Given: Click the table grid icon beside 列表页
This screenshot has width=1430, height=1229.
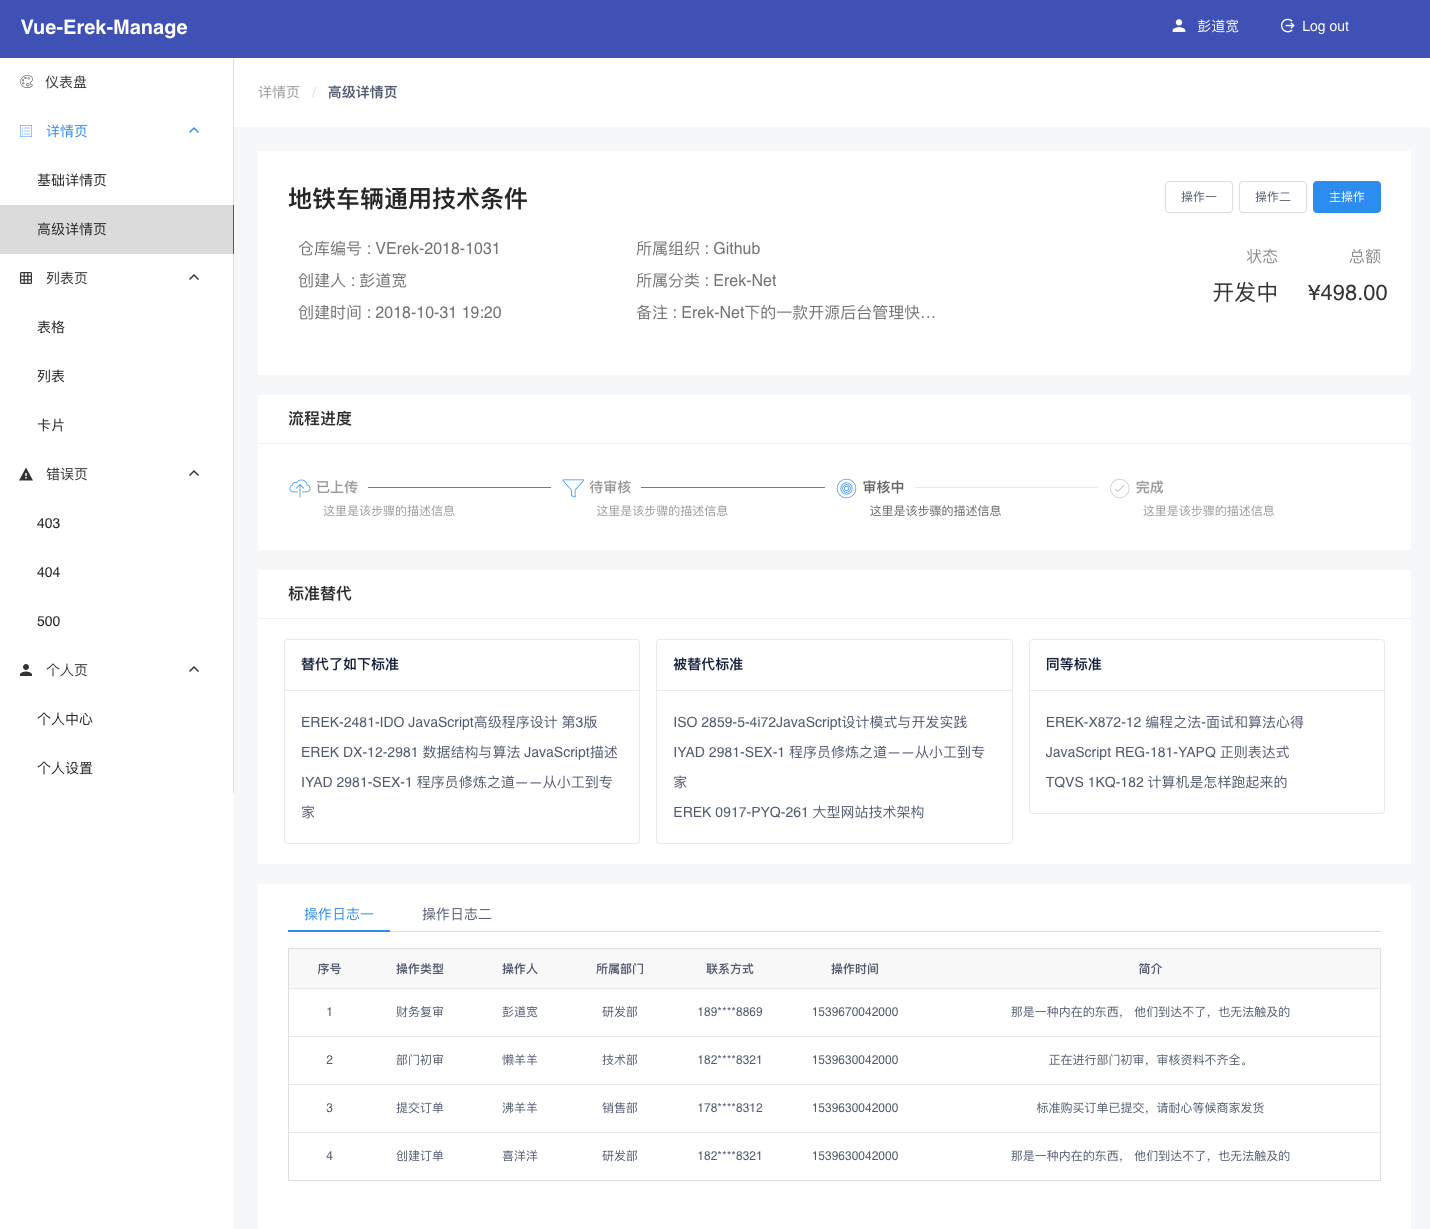Looking at the screenshot, I should [x=27, y=278].
